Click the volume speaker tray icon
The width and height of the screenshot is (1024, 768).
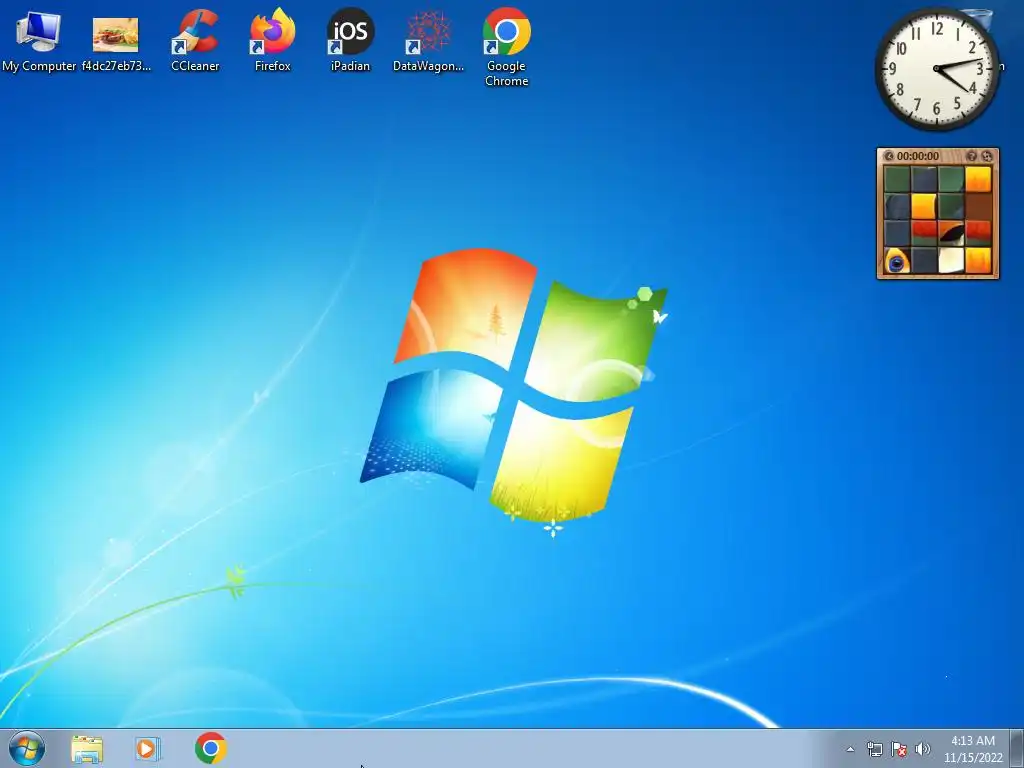(x=923, y=749)
